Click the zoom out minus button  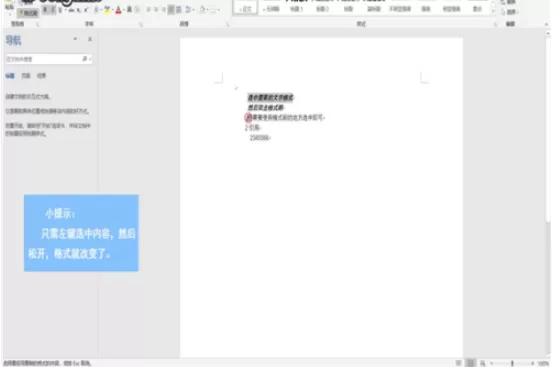492,363
